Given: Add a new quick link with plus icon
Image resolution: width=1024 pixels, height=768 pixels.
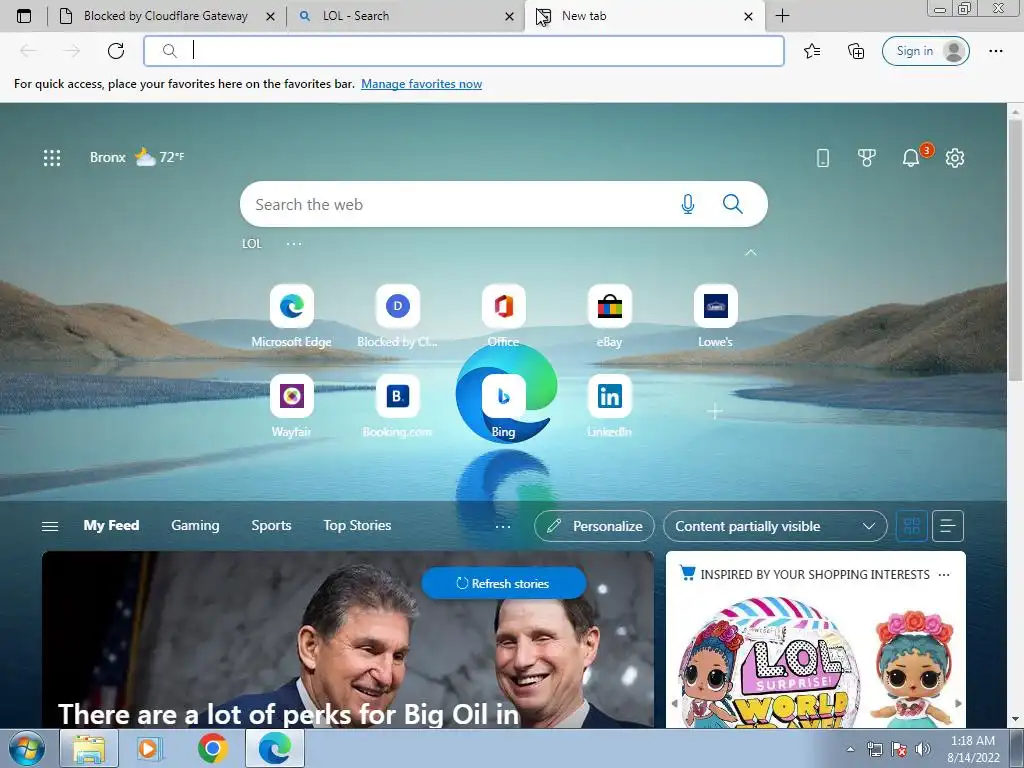Looking at the screenshot, I should 715,411.
